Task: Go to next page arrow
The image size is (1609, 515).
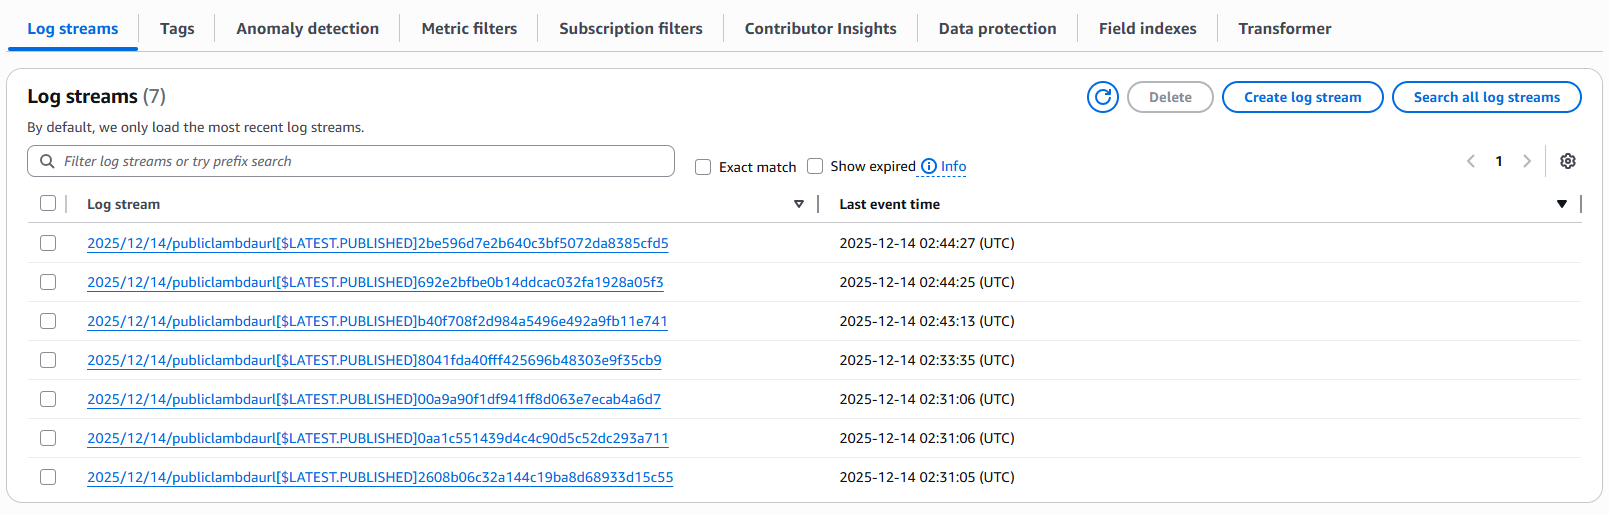Action: click(1526, 161)
